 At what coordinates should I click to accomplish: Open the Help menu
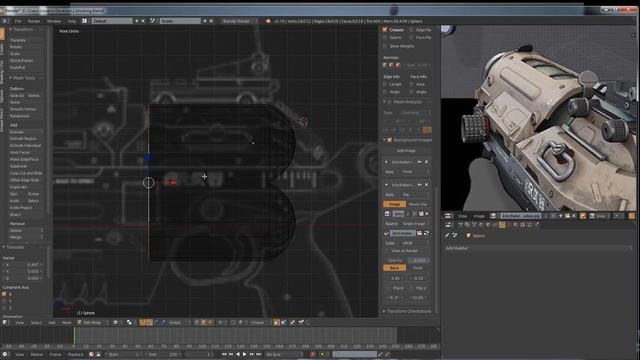click(x=72, y=21)
